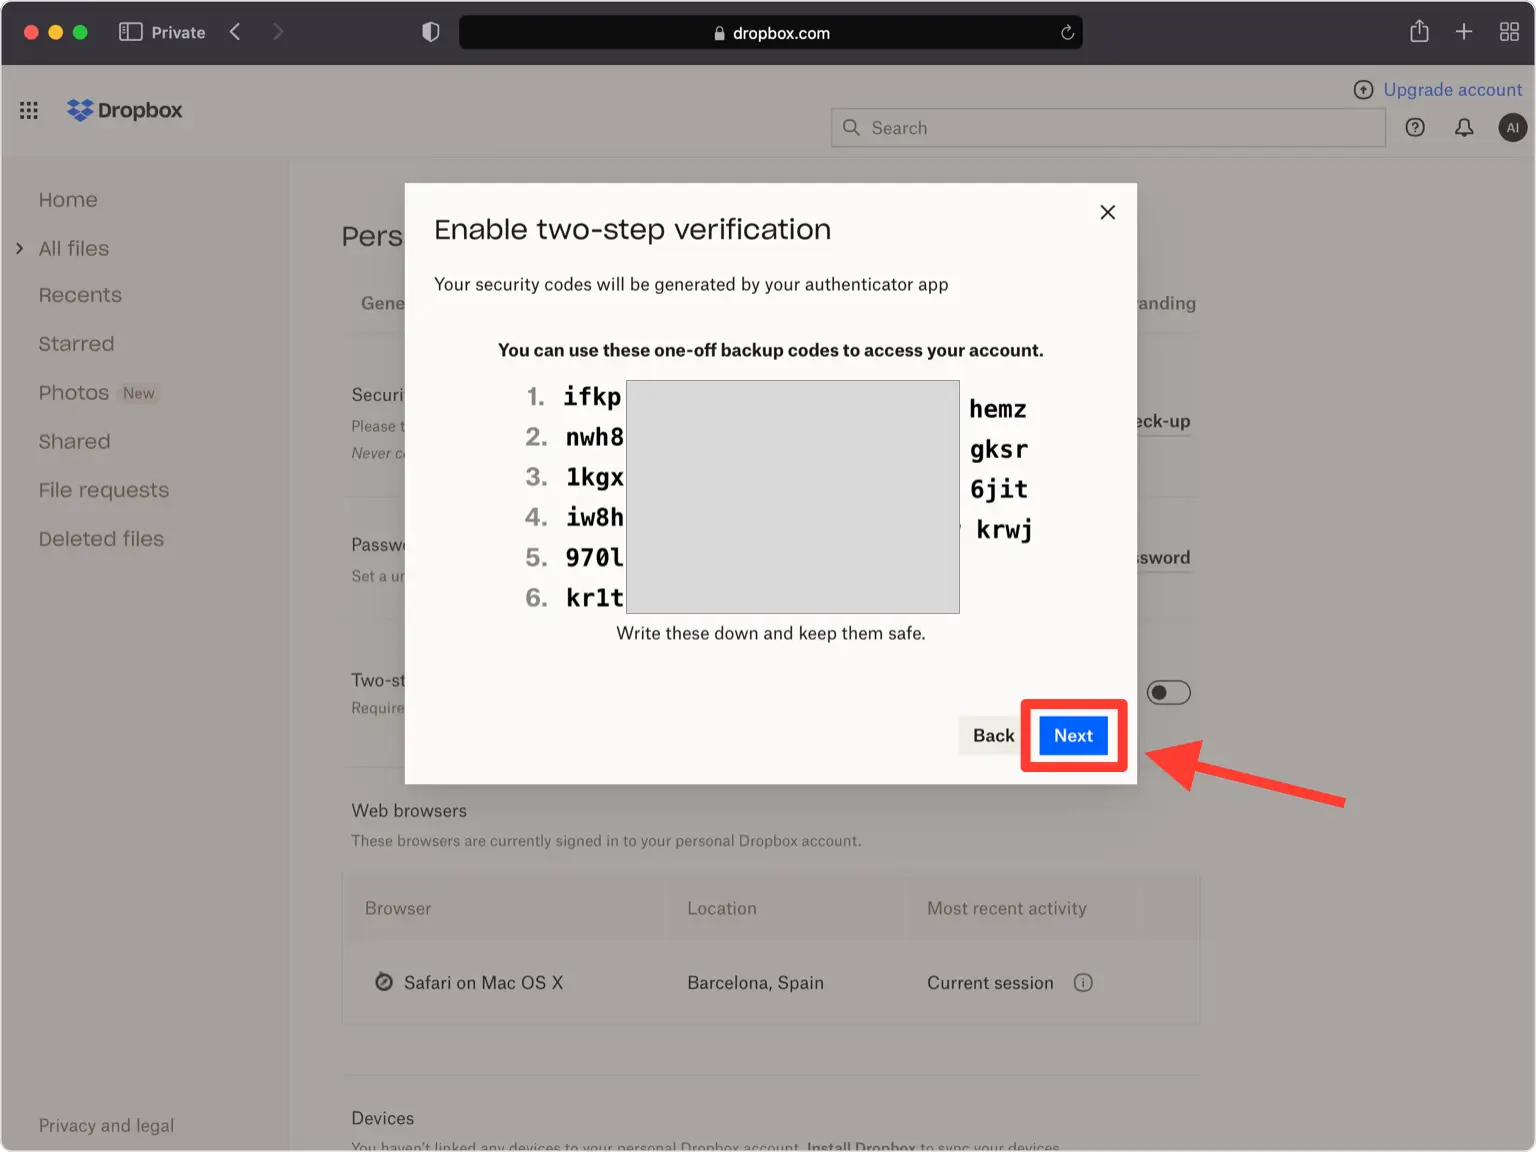Click the 'Most recent activity' column header
The height and width of the screenshot is (1152, 1536).
[x=1006, y=908]
